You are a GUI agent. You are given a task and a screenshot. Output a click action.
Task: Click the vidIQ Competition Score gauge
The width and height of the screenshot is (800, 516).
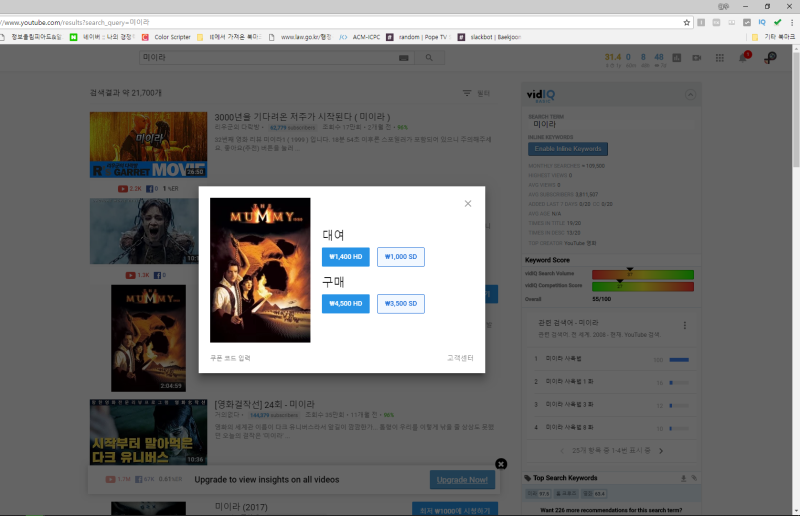pyautogui.click(x=643, y=286)
